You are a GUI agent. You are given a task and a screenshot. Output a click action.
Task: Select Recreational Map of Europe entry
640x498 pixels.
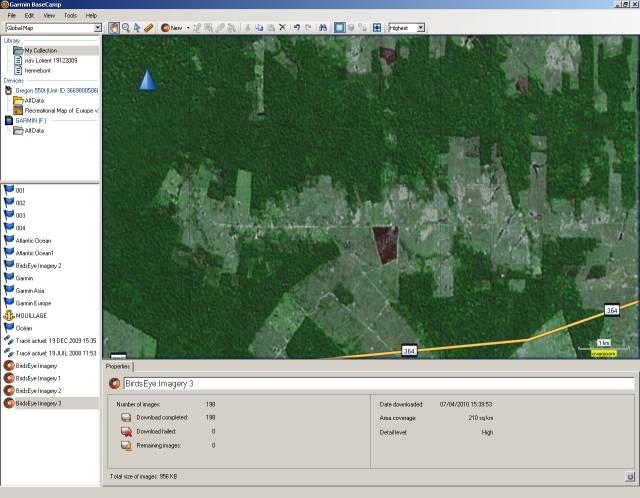[x=61, y=111]
